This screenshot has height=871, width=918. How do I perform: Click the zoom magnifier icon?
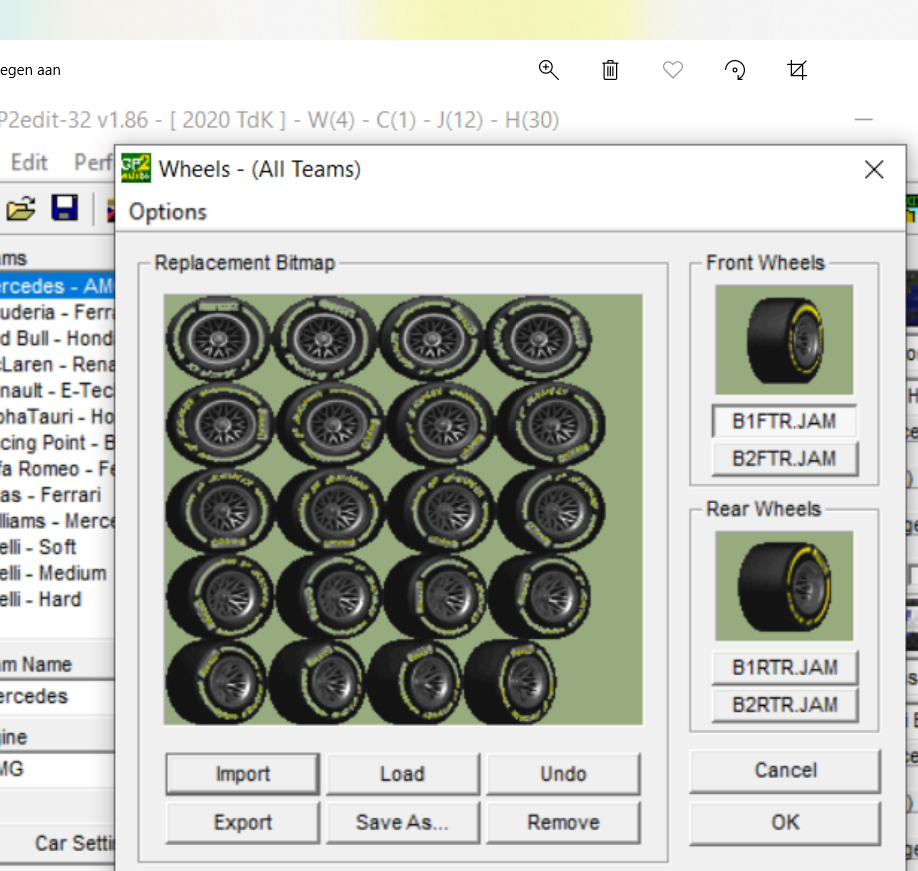point(548,69)
